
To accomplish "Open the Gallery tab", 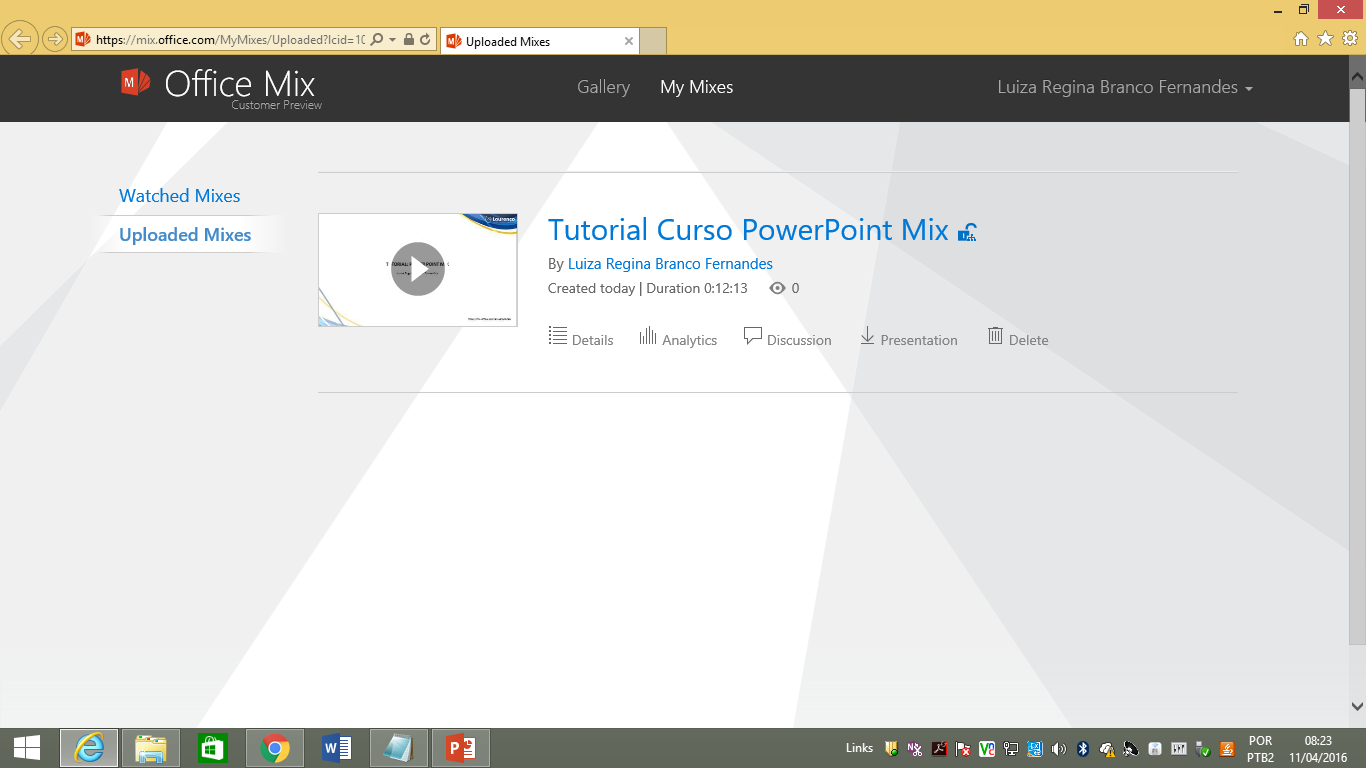I will pyautogui.click(x=603, y=87).
